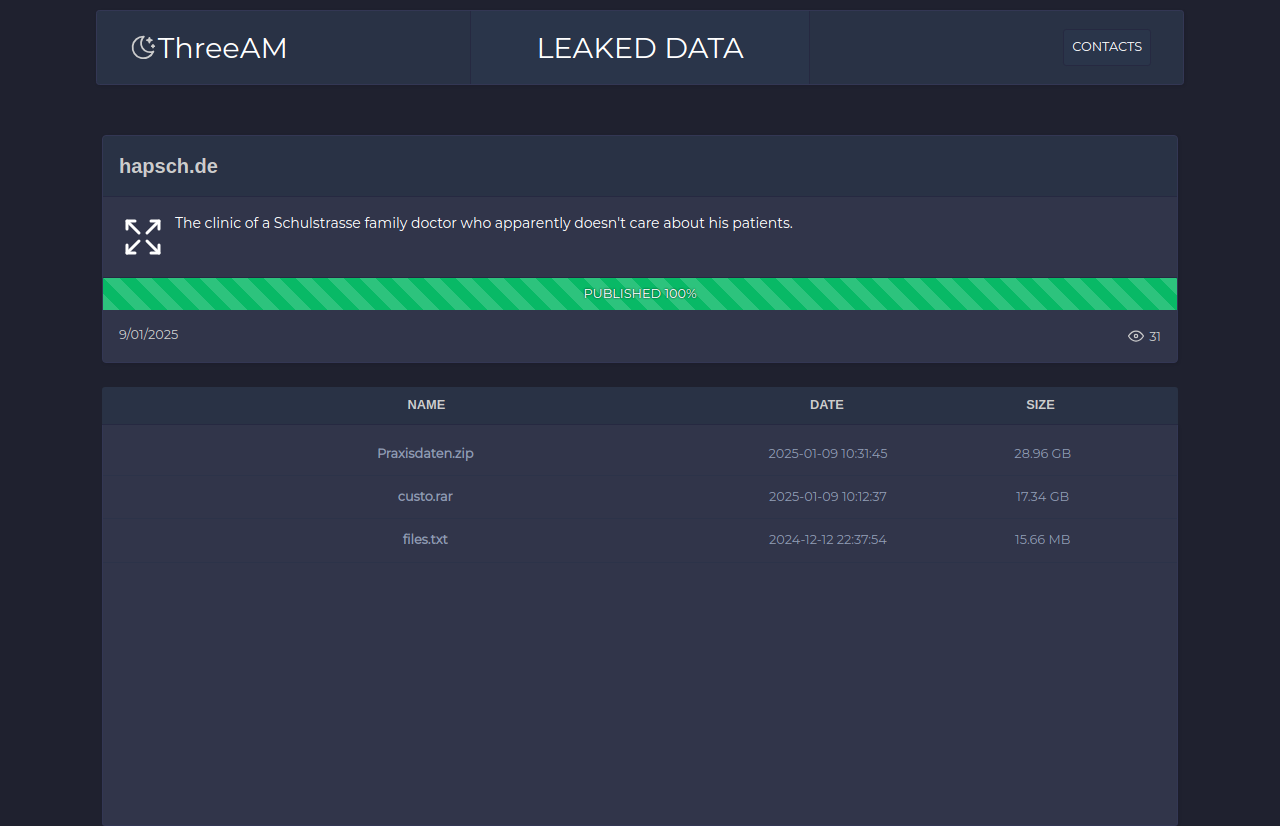
Task: Click the ThreeAM site name
Action: pos(222,48)
